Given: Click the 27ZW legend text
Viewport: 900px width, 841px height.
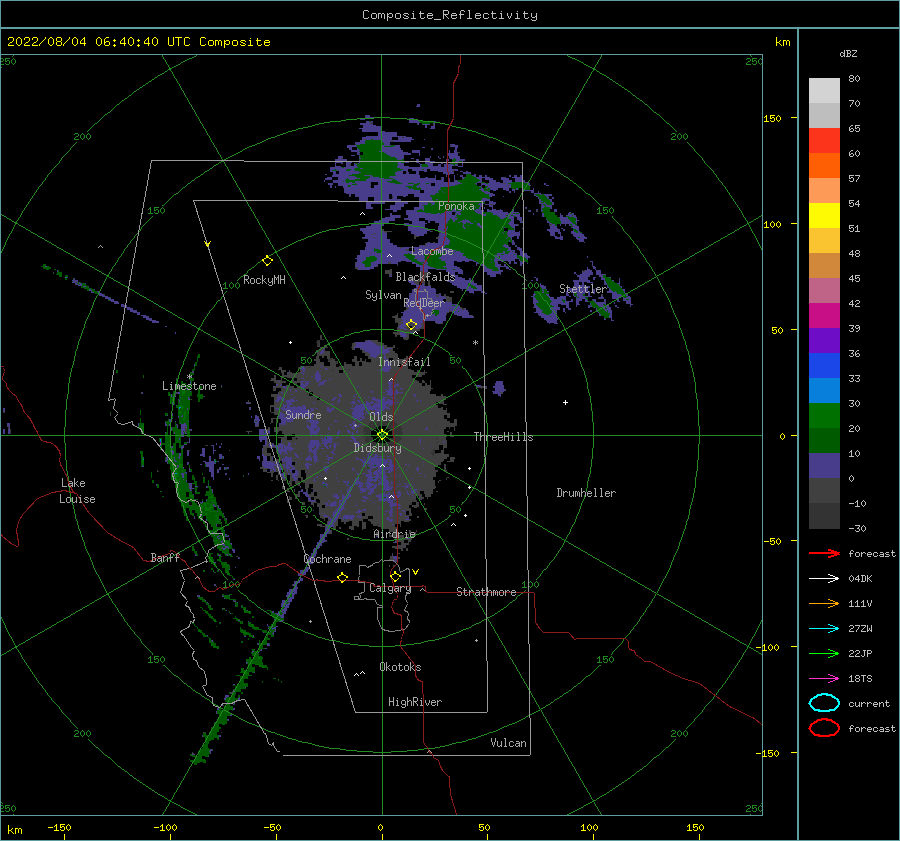Looking at the screenshot, I should [860, 629].
